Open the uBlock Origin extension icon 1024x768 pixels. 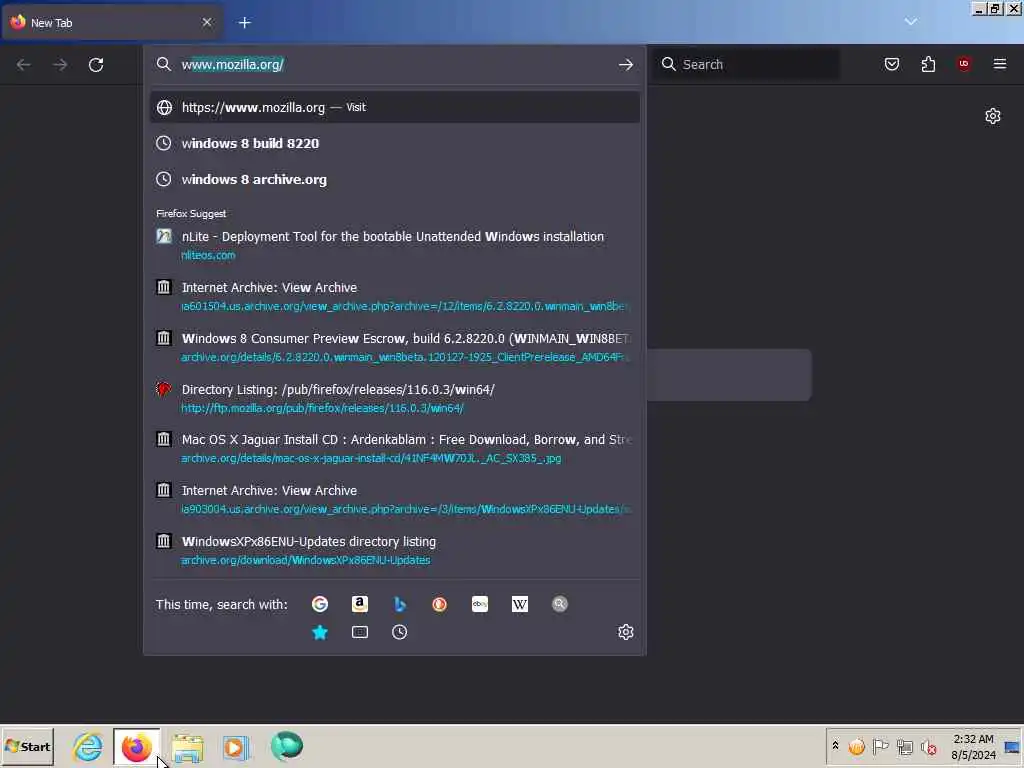click(964, 63)
